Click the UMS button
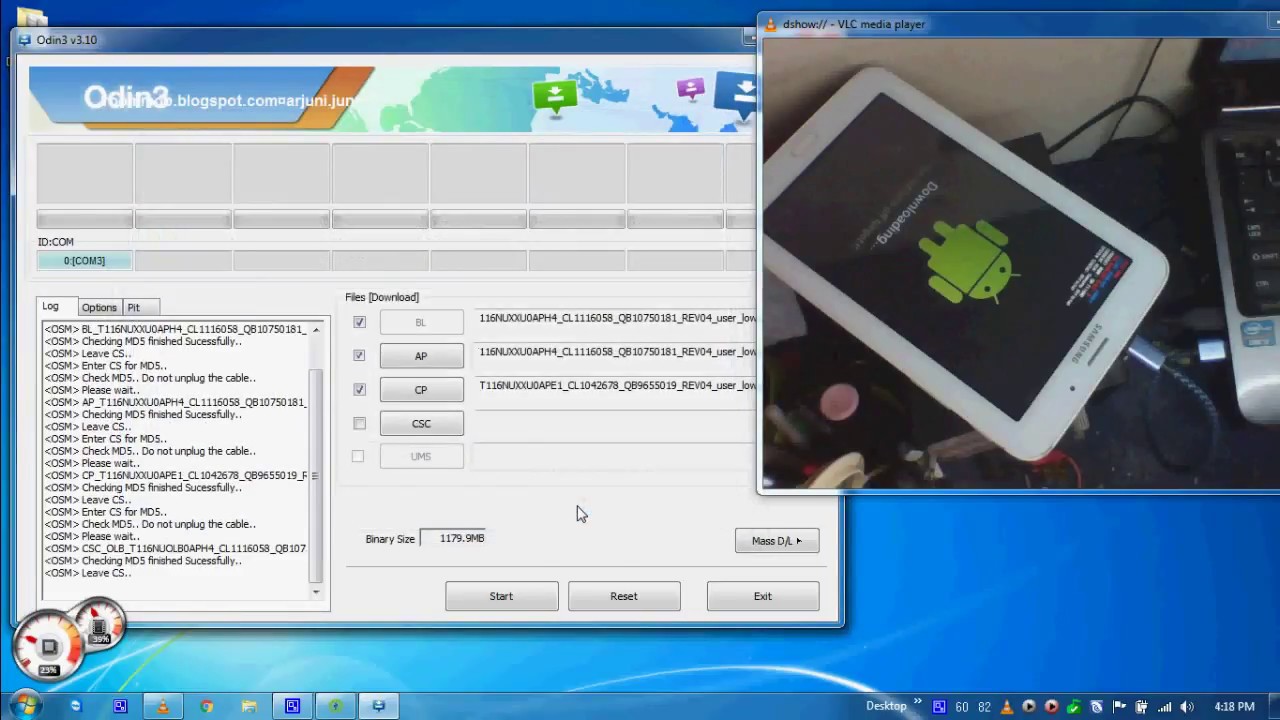 tap(421, 457)
